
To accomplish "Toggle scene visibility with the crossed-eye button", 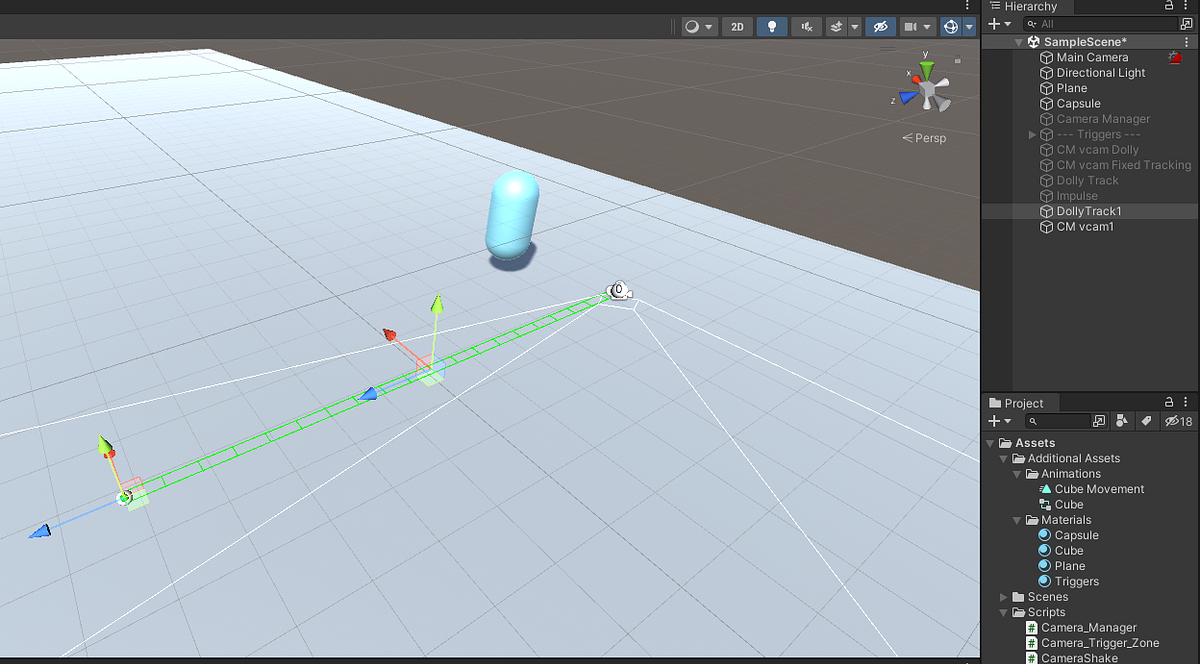I will pos(881,26).
